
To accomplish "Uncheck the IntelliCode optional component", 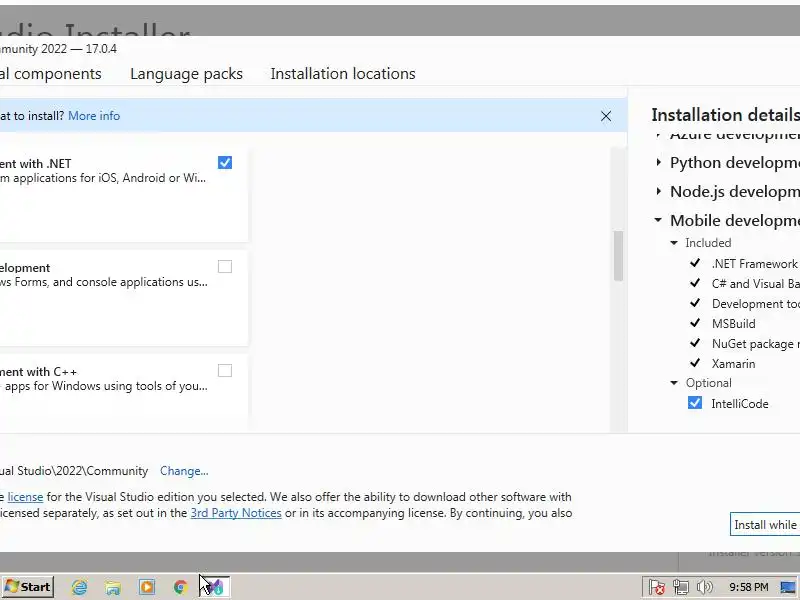I will coord(695,403).
